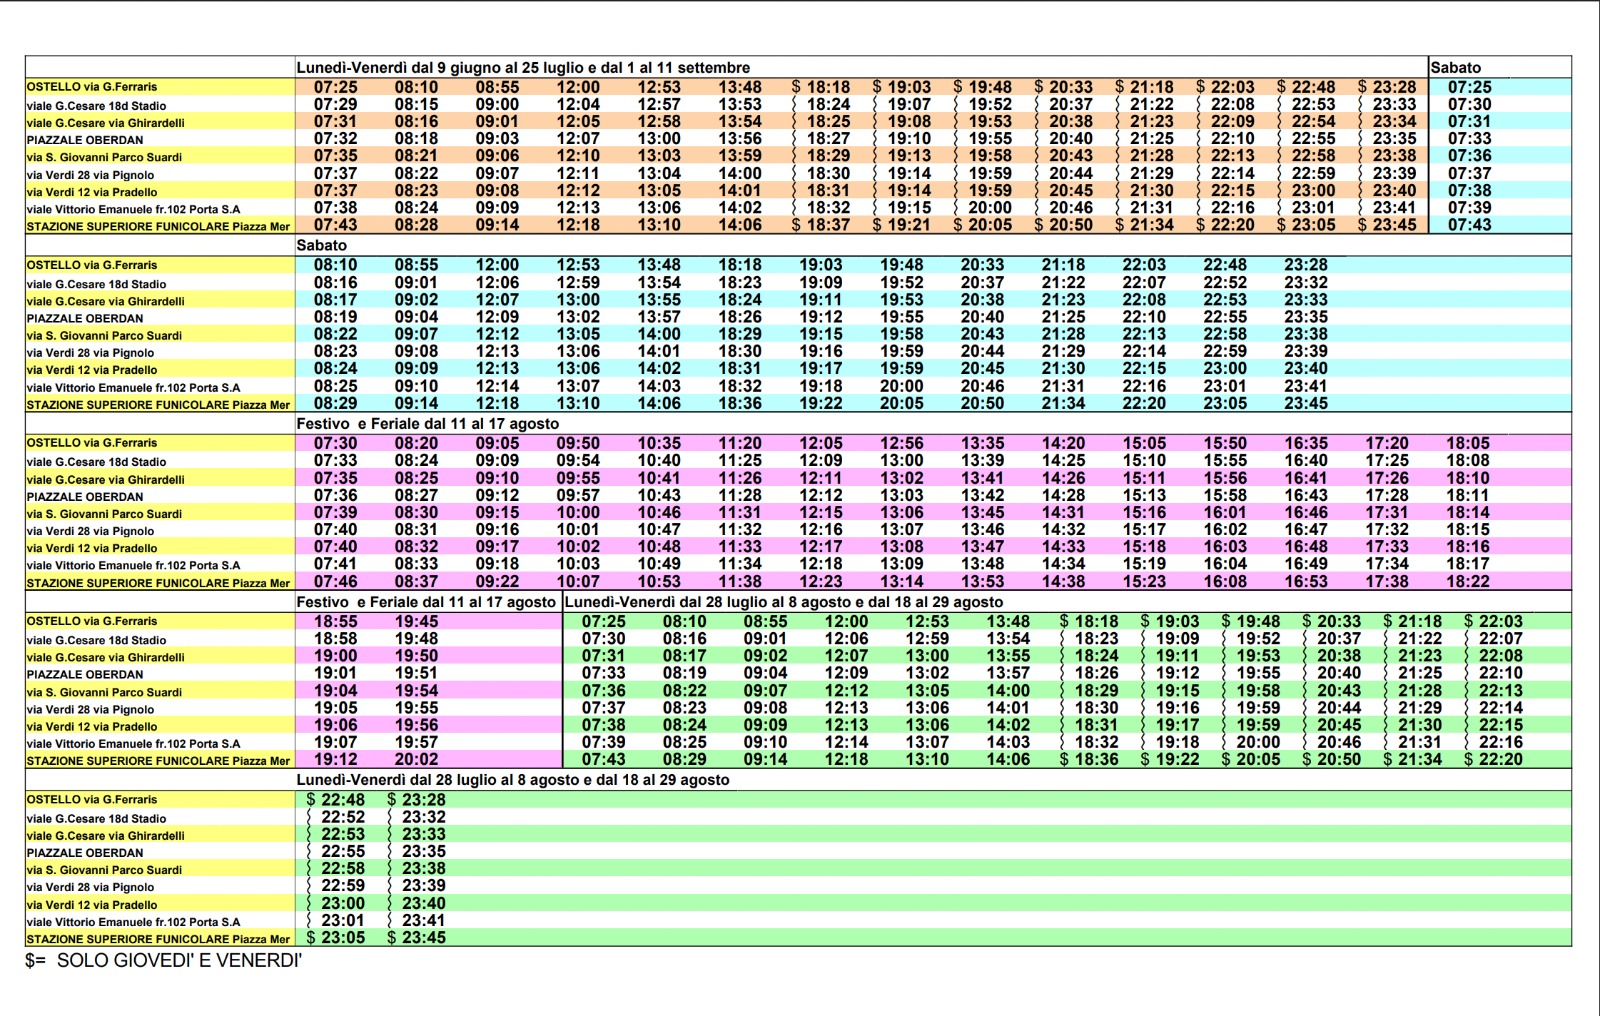Click the 08:37 time cell
The height and width of the screenshot is (1016, 1600).
[416, 582]
